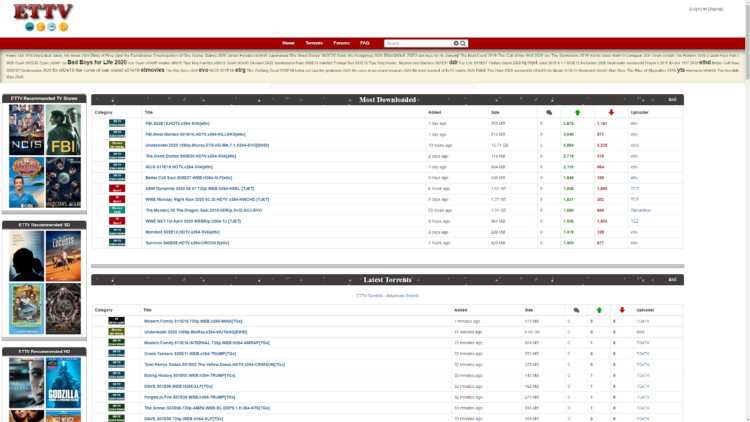Open FBI.S02E19.HDTV.x264-SVA torrent link
The image size is (750, 422).
[177, 123]
